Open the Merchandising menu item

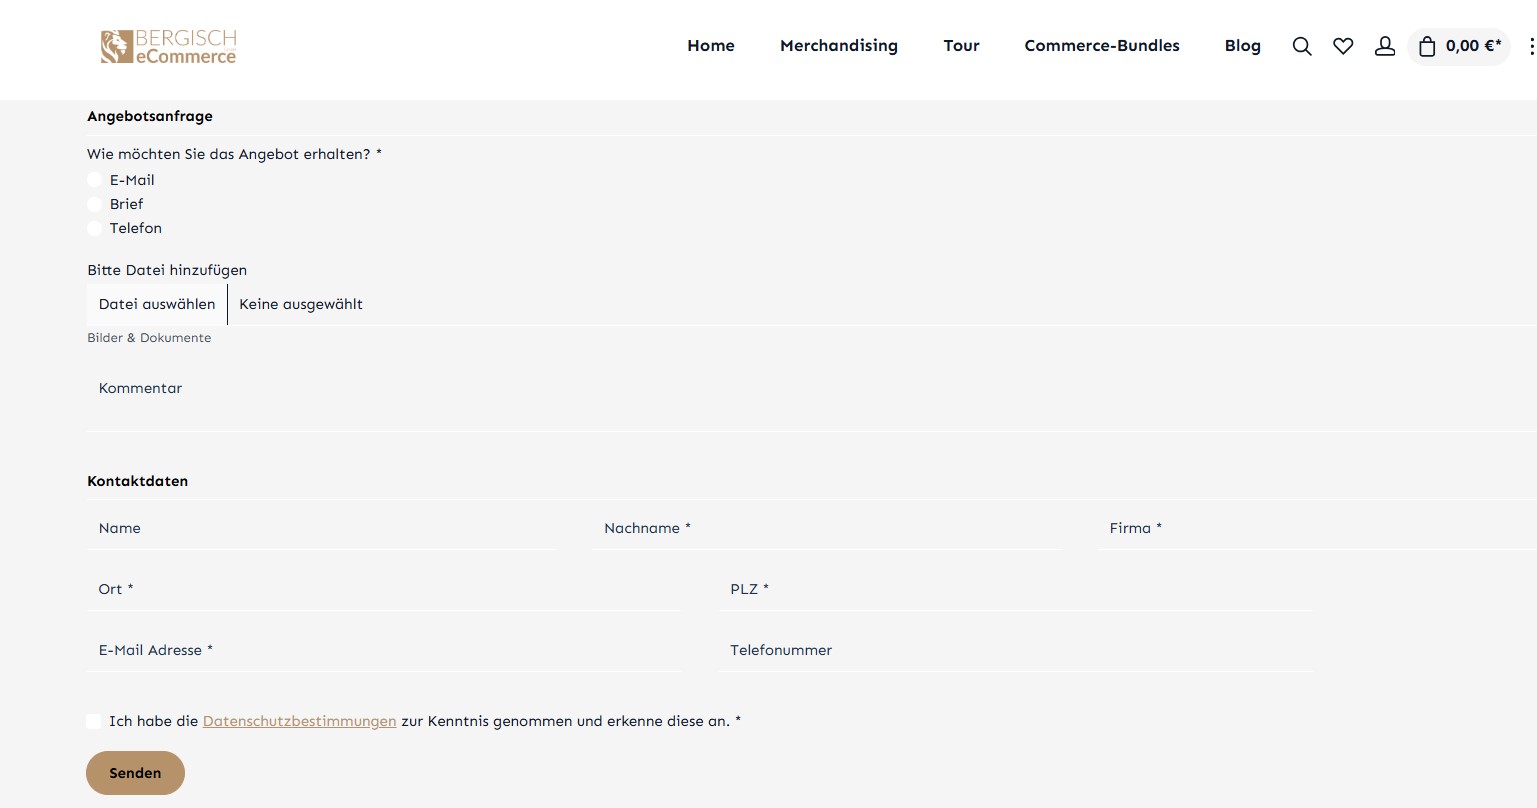pos(838,46)
